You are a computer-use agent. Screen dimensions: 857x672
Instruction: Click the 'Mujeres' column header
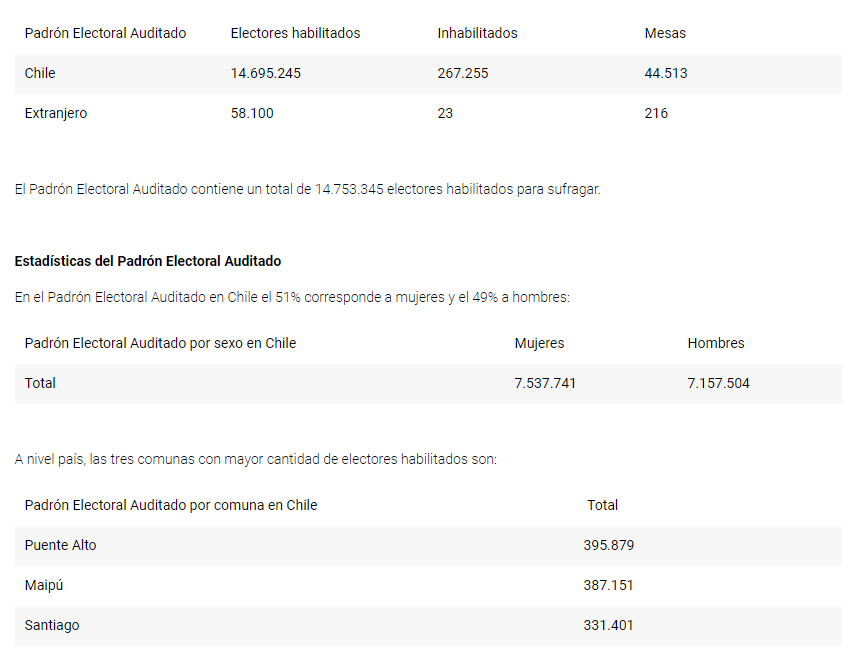(x=539, y=343)
